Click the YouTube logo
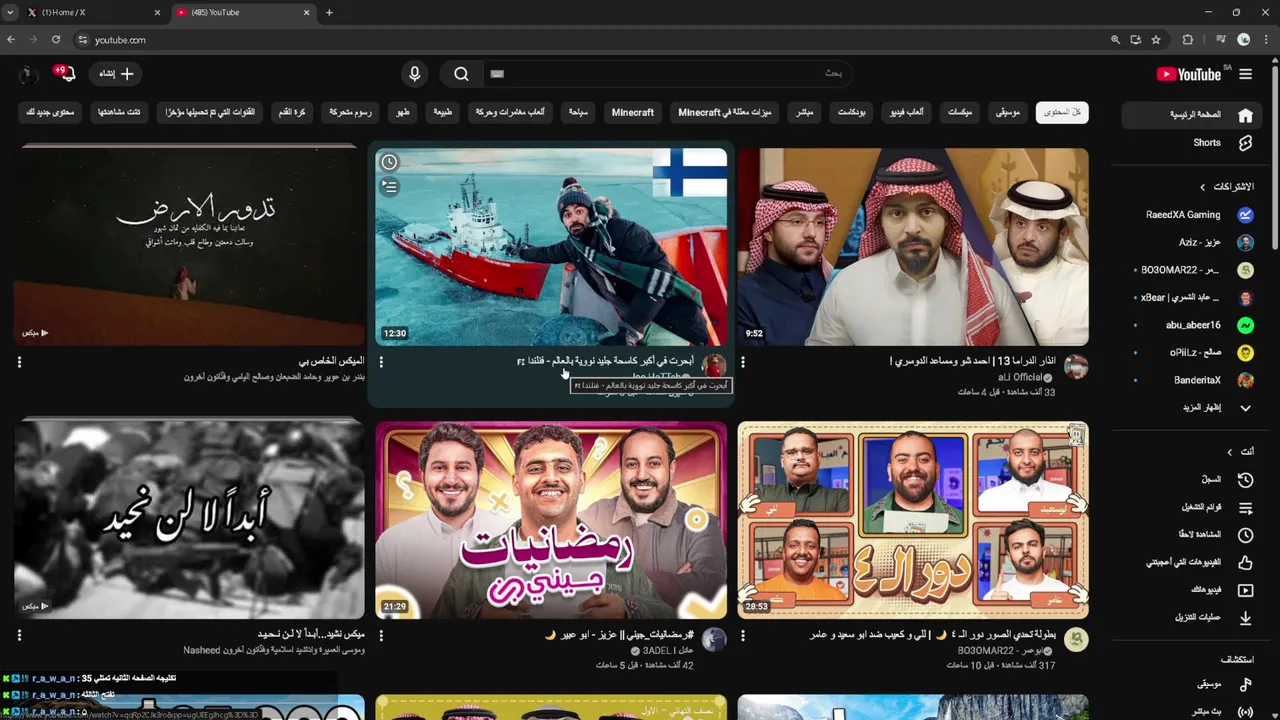 coord(1188,74)
